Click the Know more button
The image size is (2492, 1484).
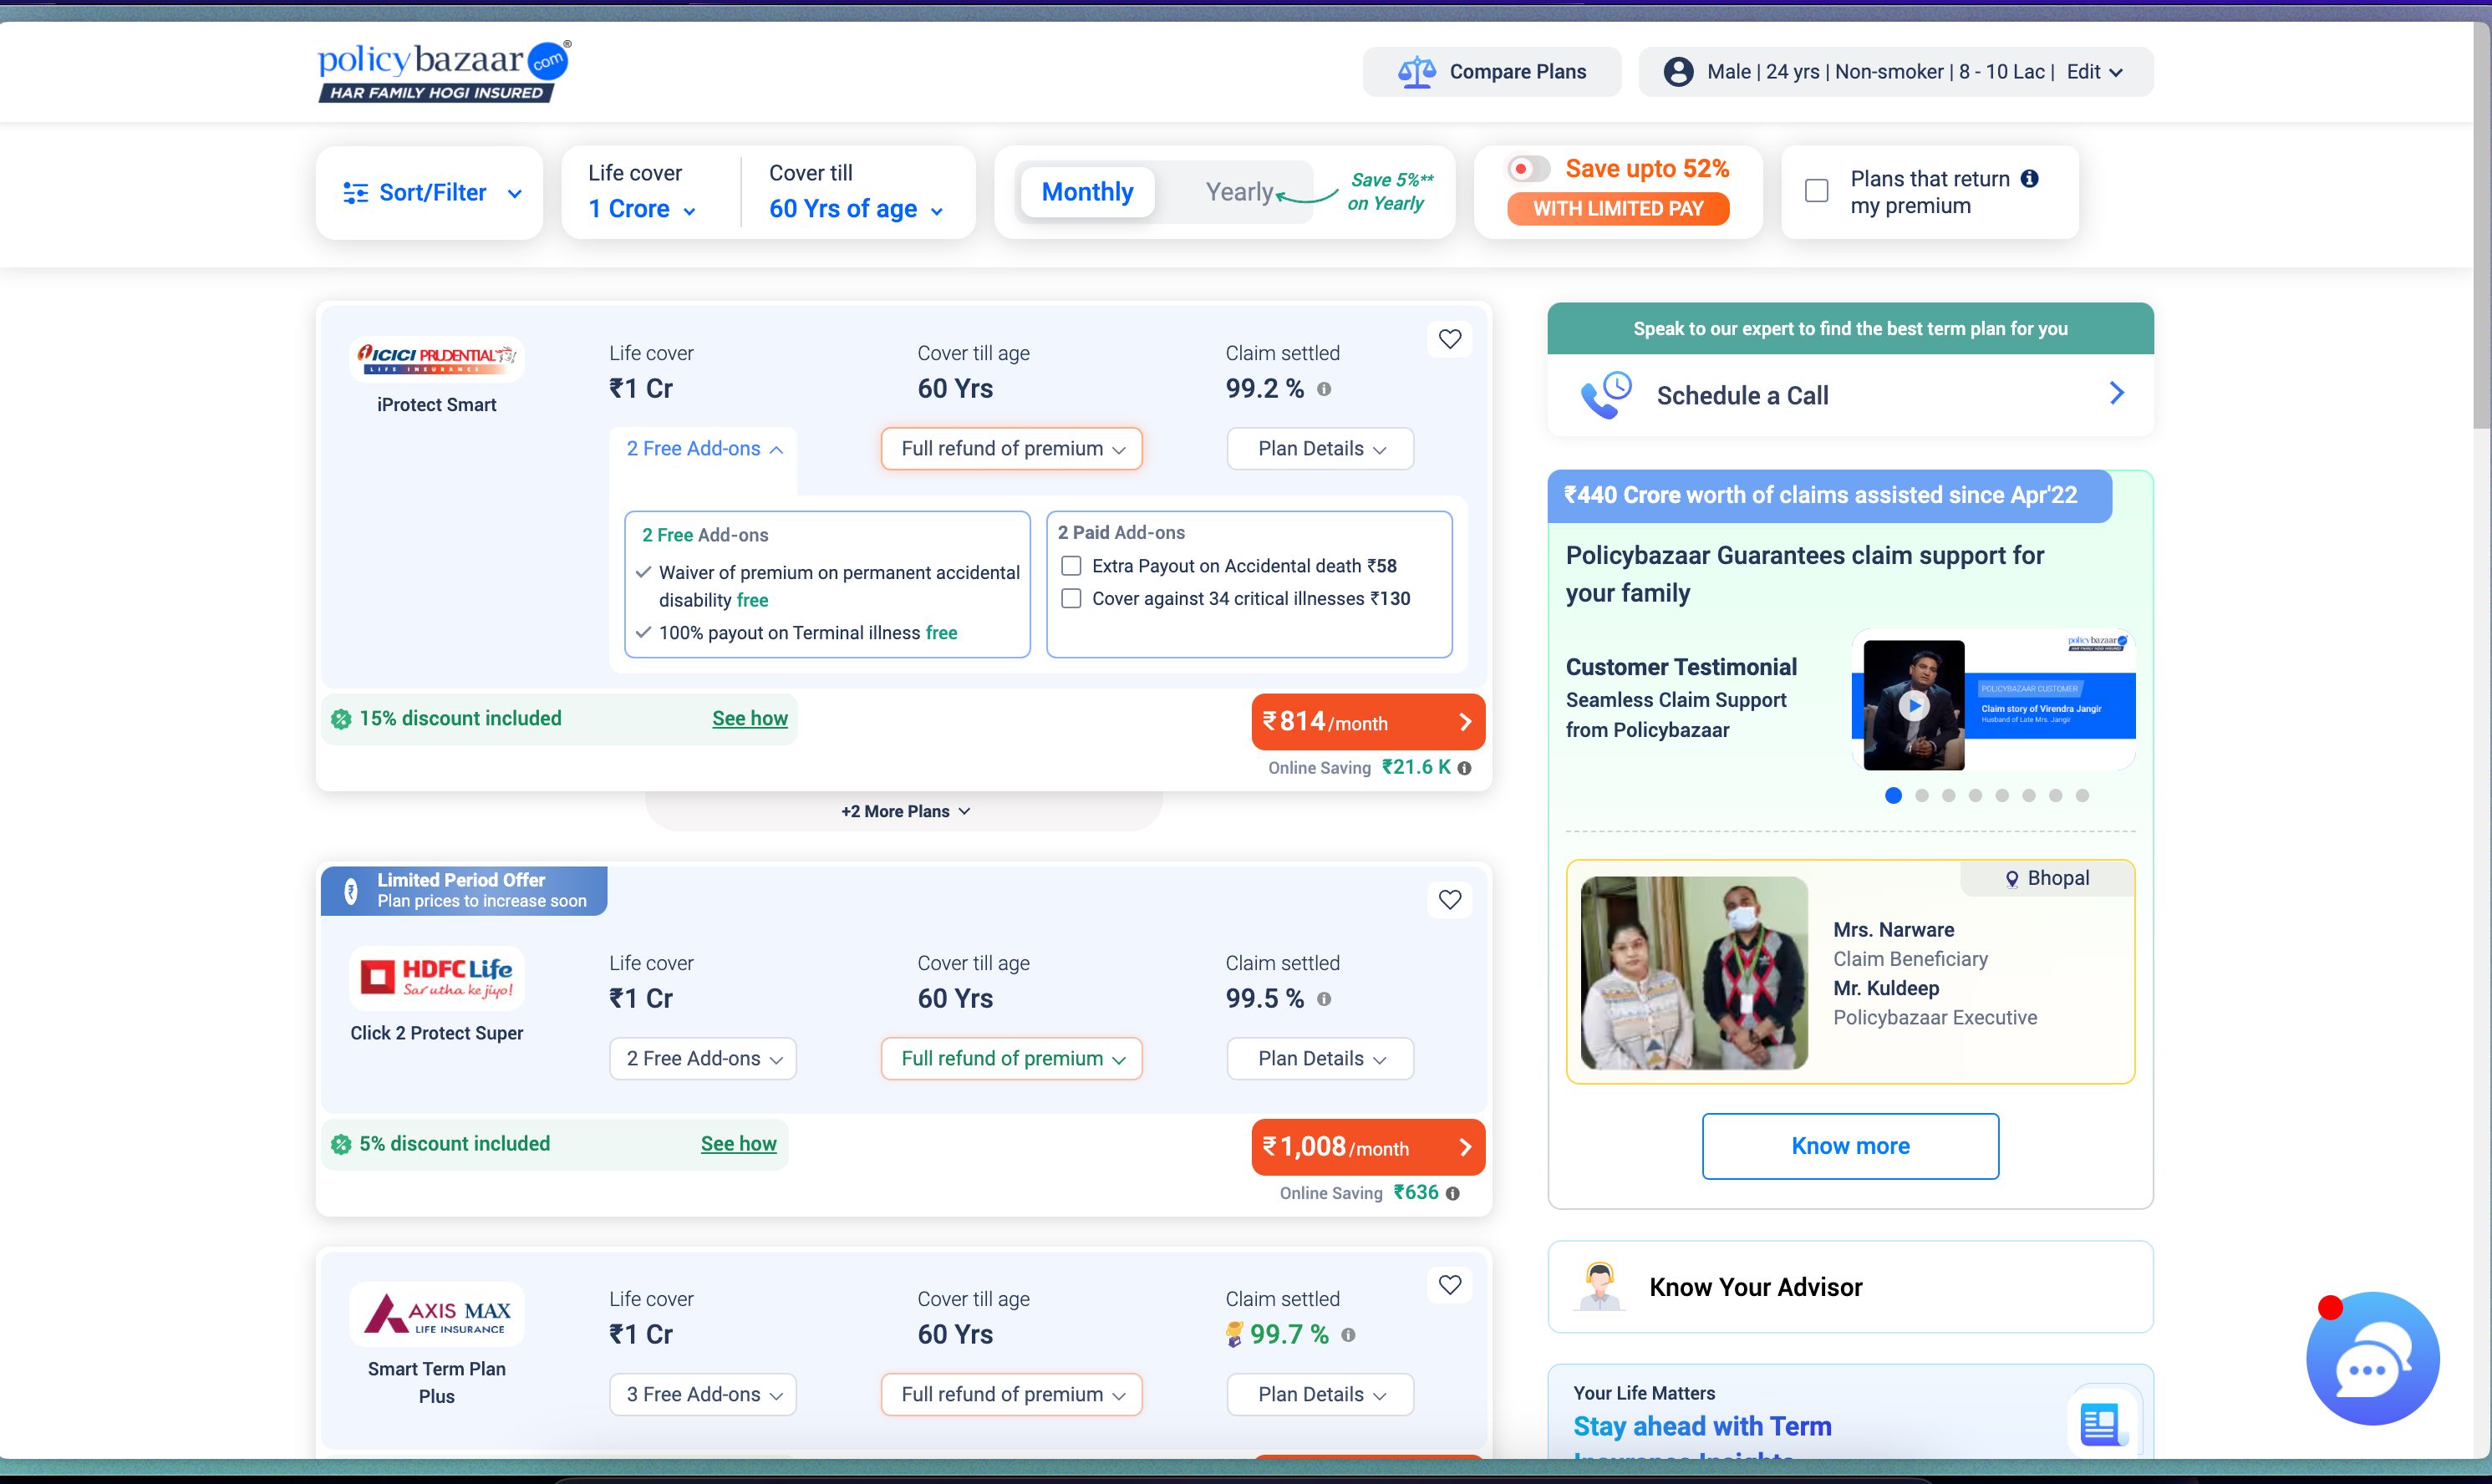tap(1850, 1146)
